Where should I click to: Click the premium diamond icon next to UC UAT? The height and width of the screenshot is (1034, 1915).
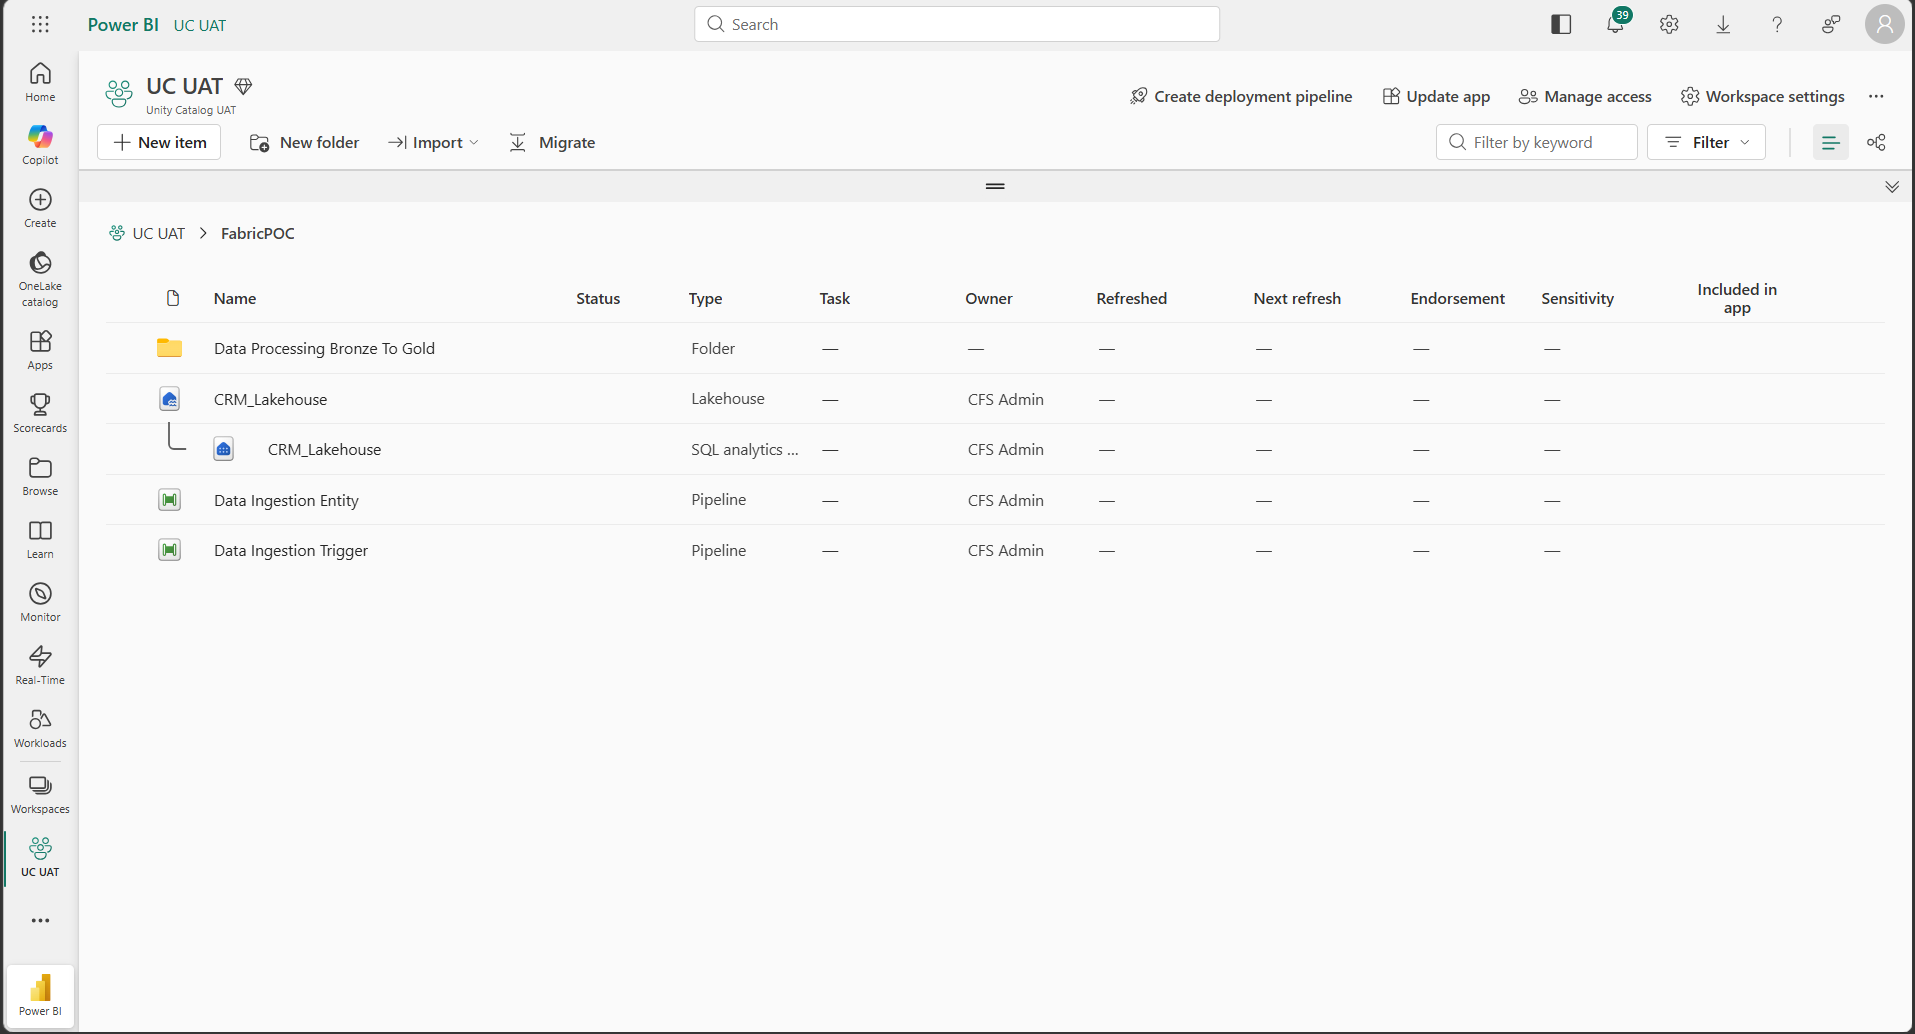click(x=243, y=86)
